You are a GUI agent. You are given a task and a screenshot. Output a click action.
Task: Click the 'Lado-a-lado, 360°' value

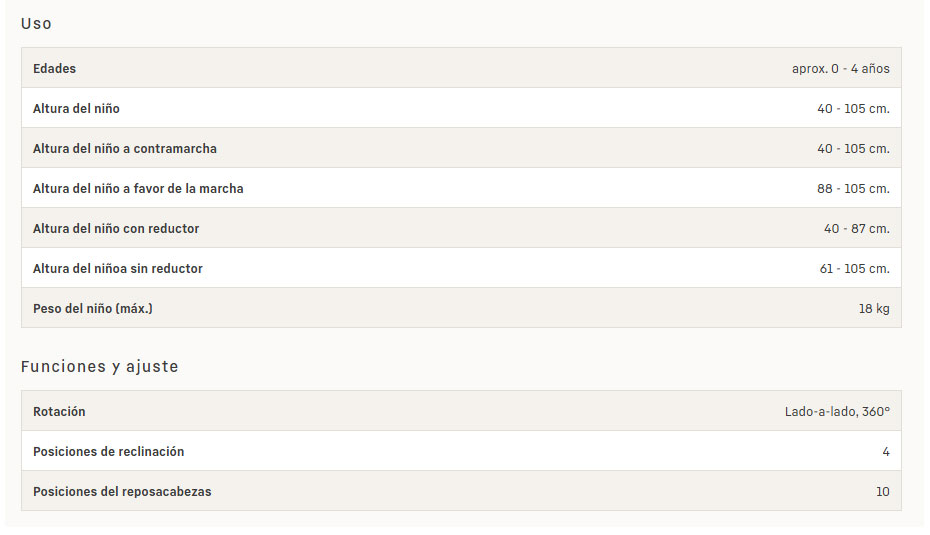837,412
